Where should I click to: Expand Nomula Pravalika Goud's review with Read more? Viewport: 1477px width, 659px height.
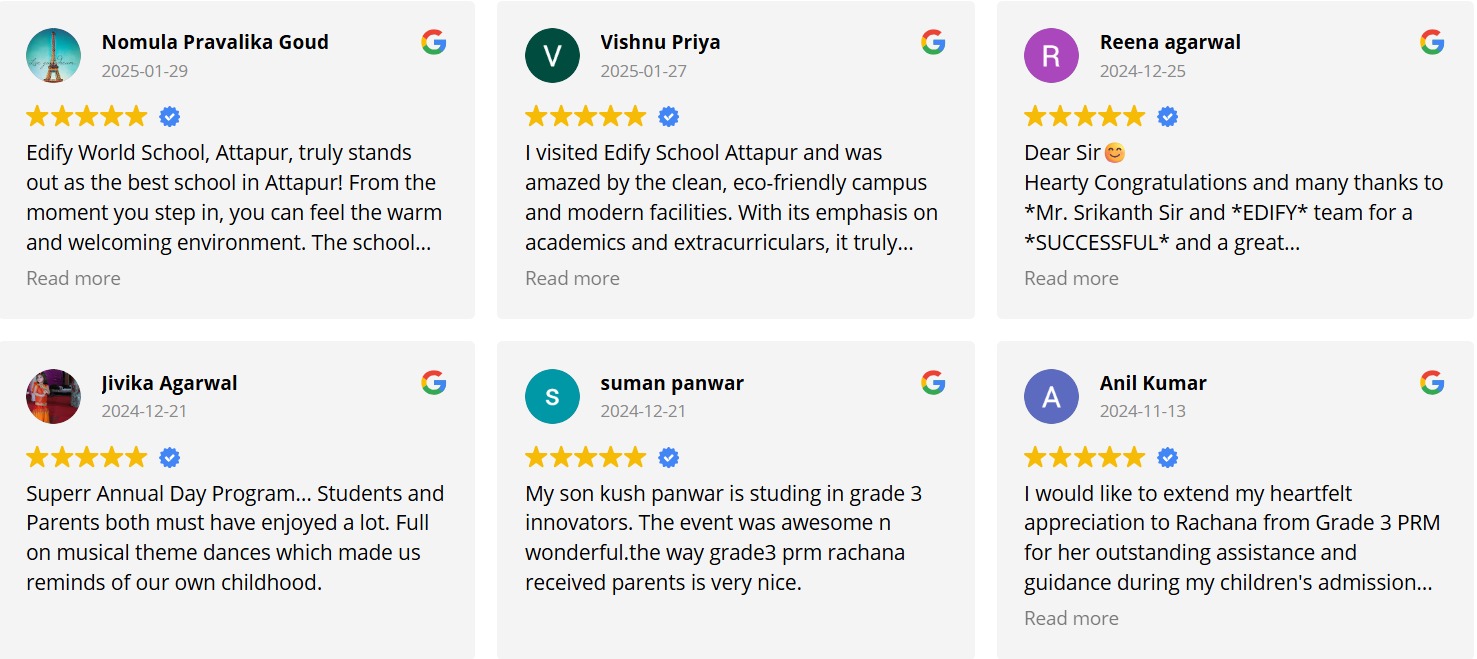73,278
